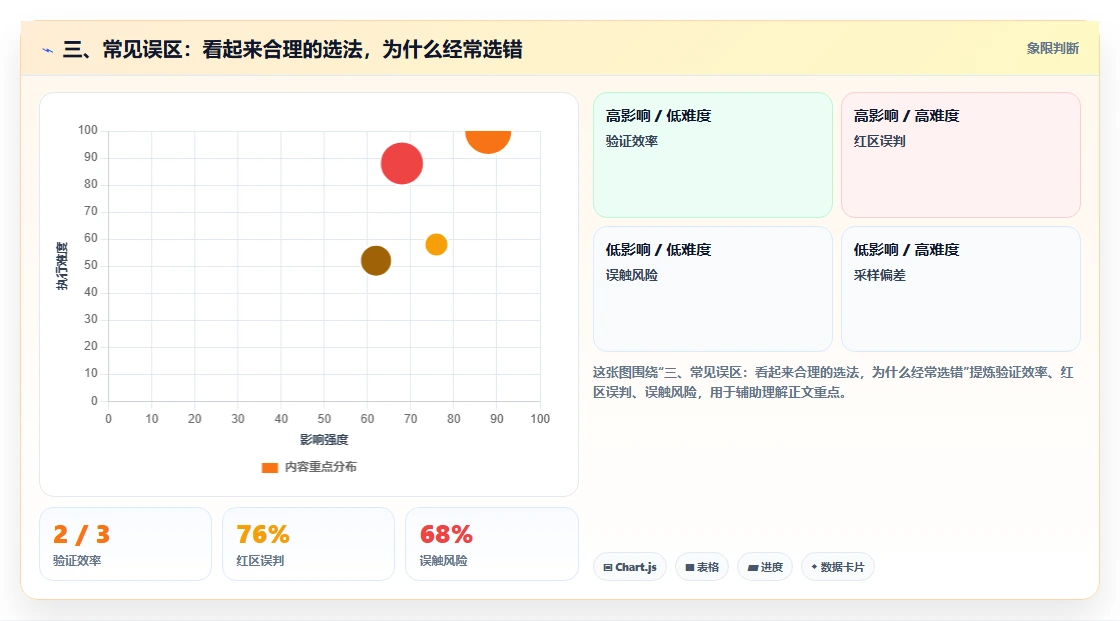The image size is (1120, 621).
Task: Open the 高影响 / 高难度 quadrant card
Action: (x=961, y=155)
